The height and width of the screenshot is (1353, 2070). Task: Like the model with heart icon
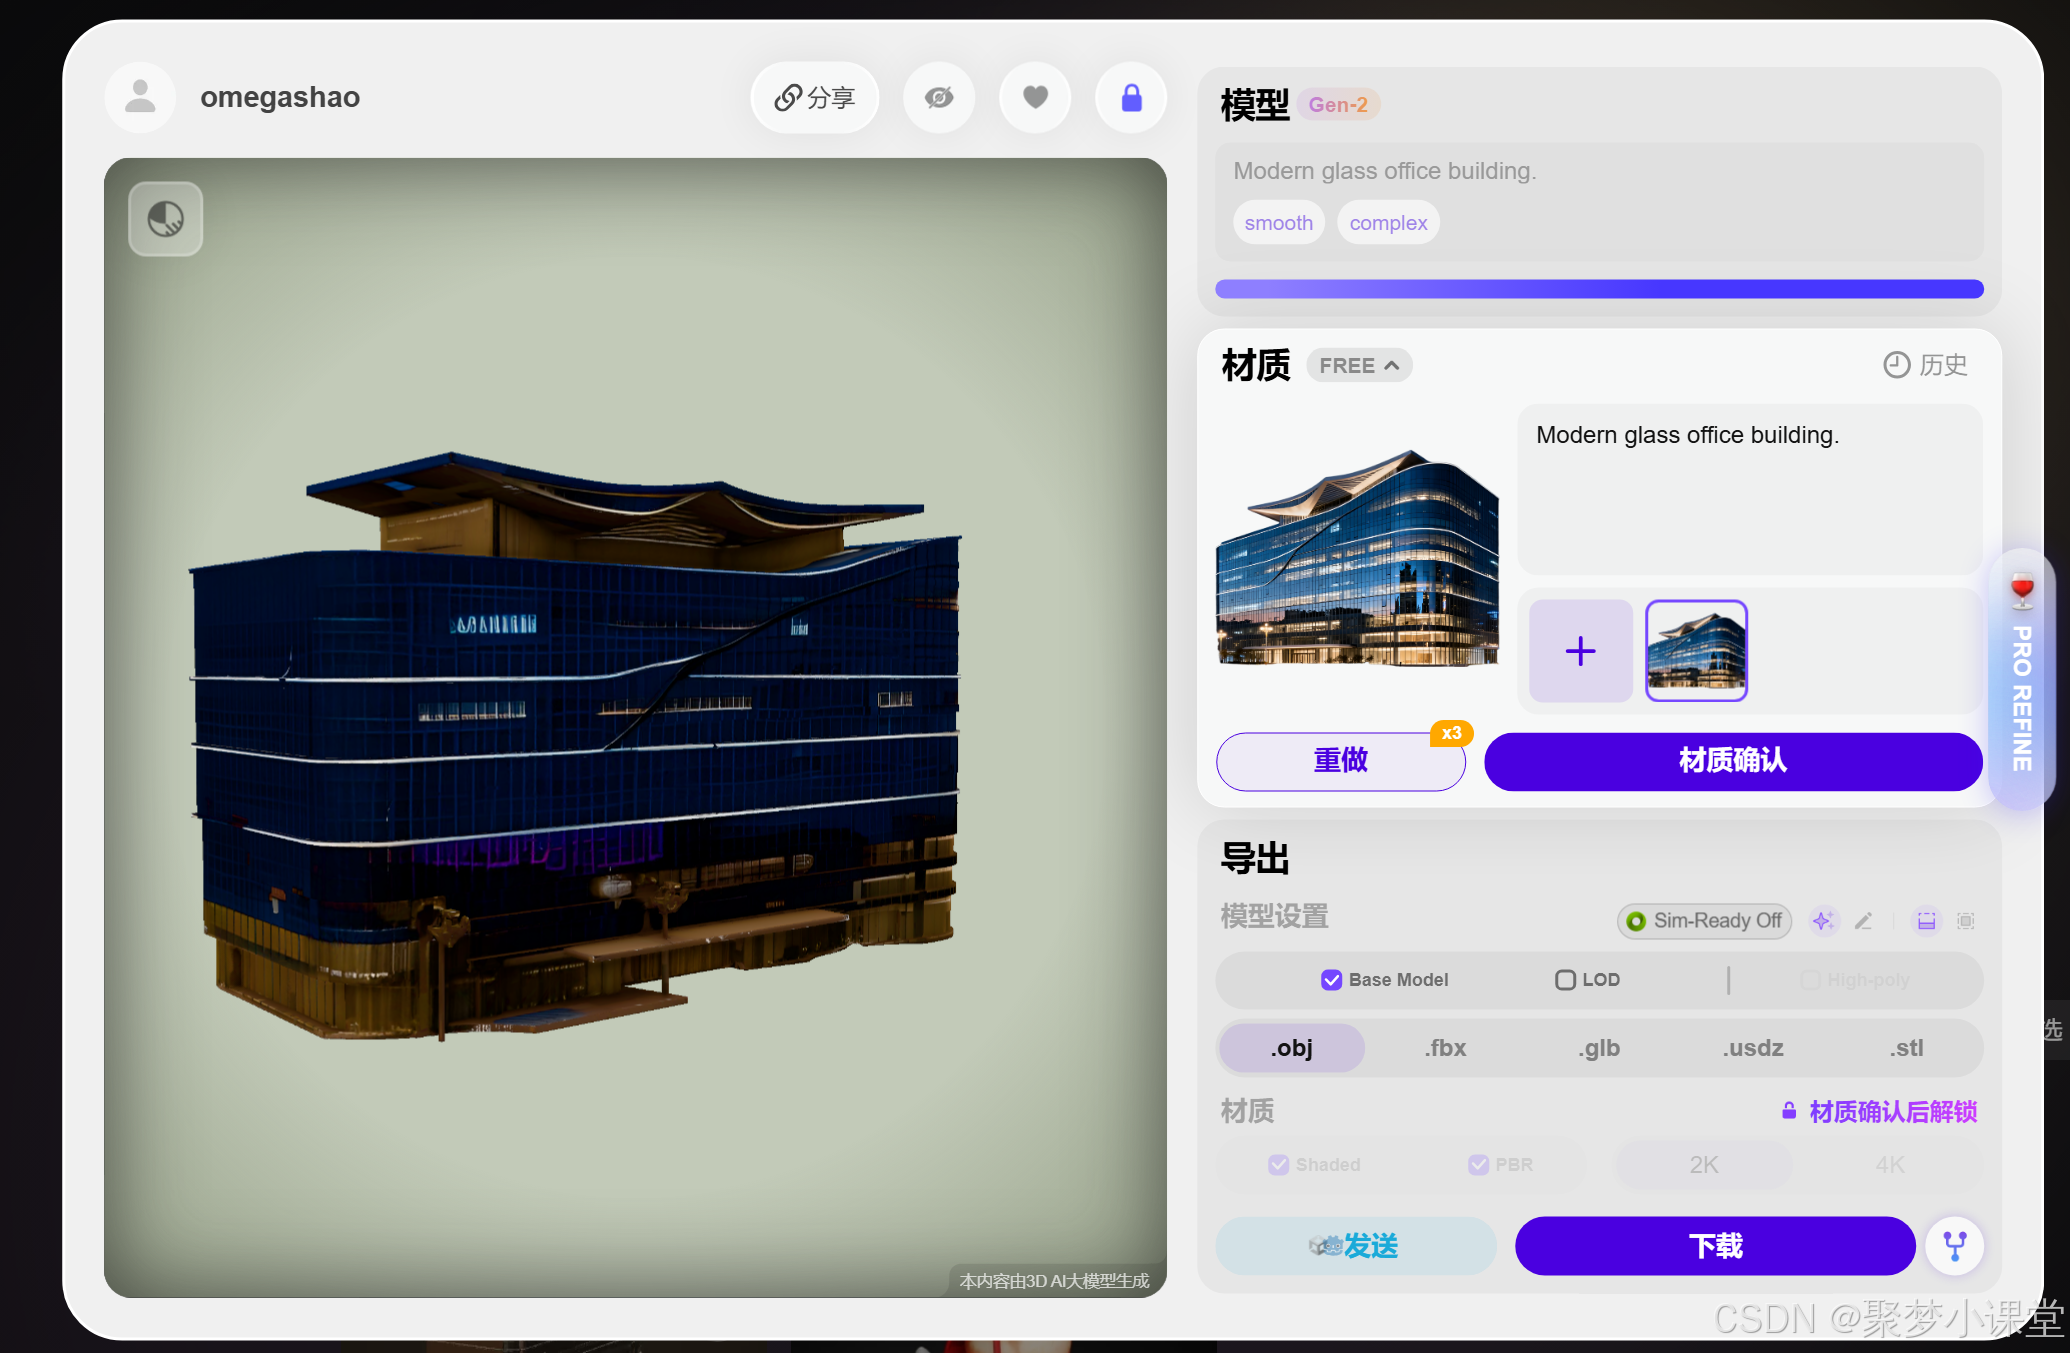(1035, 98)
